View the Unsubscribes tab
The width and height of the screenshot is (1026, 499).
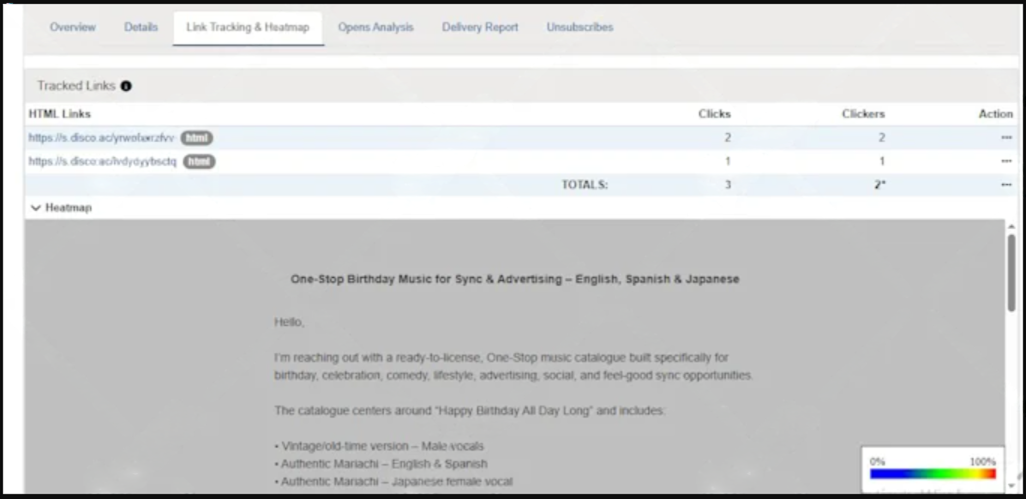580,27
